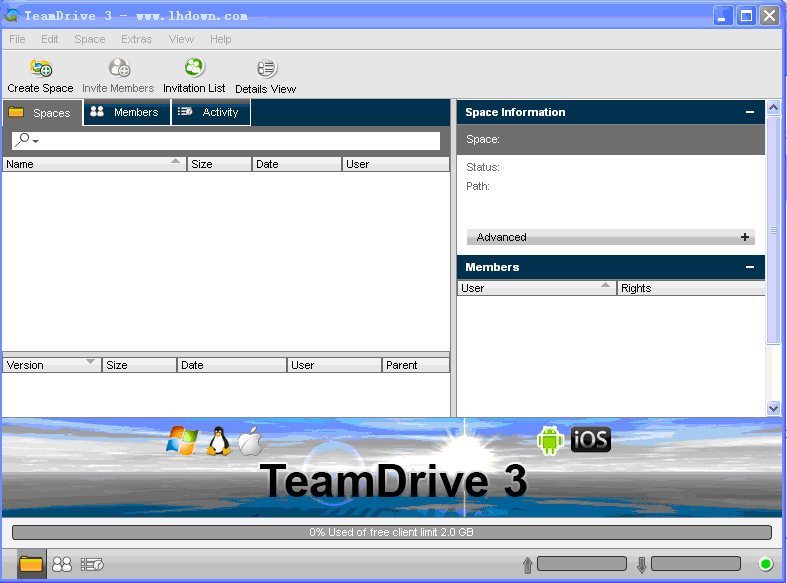
Task: Click right panel scrollbar down arrow
Action: click(773, 408)
